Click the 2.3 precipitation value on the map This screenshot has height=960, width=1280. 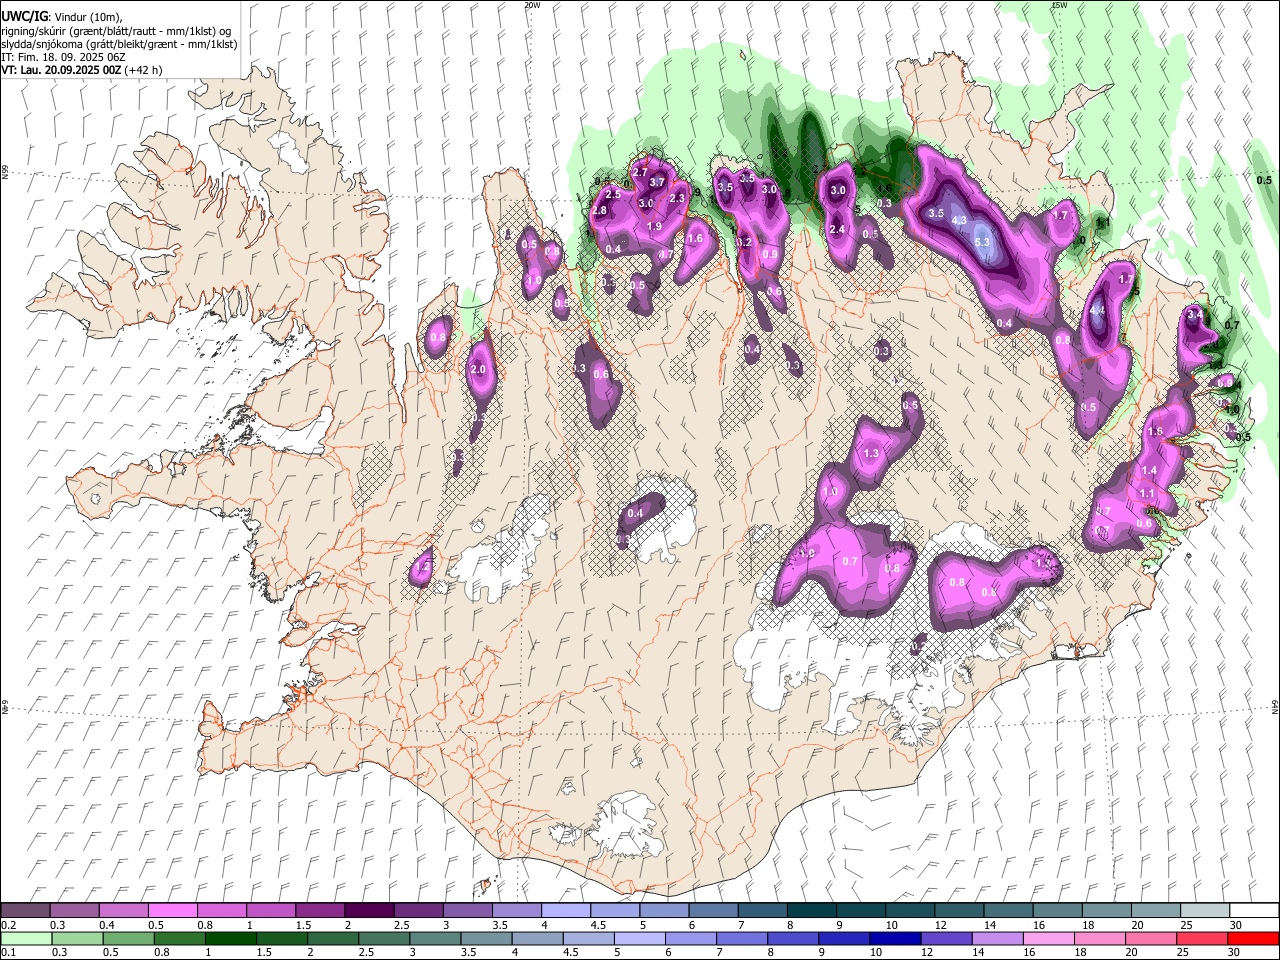pos(677,198)
